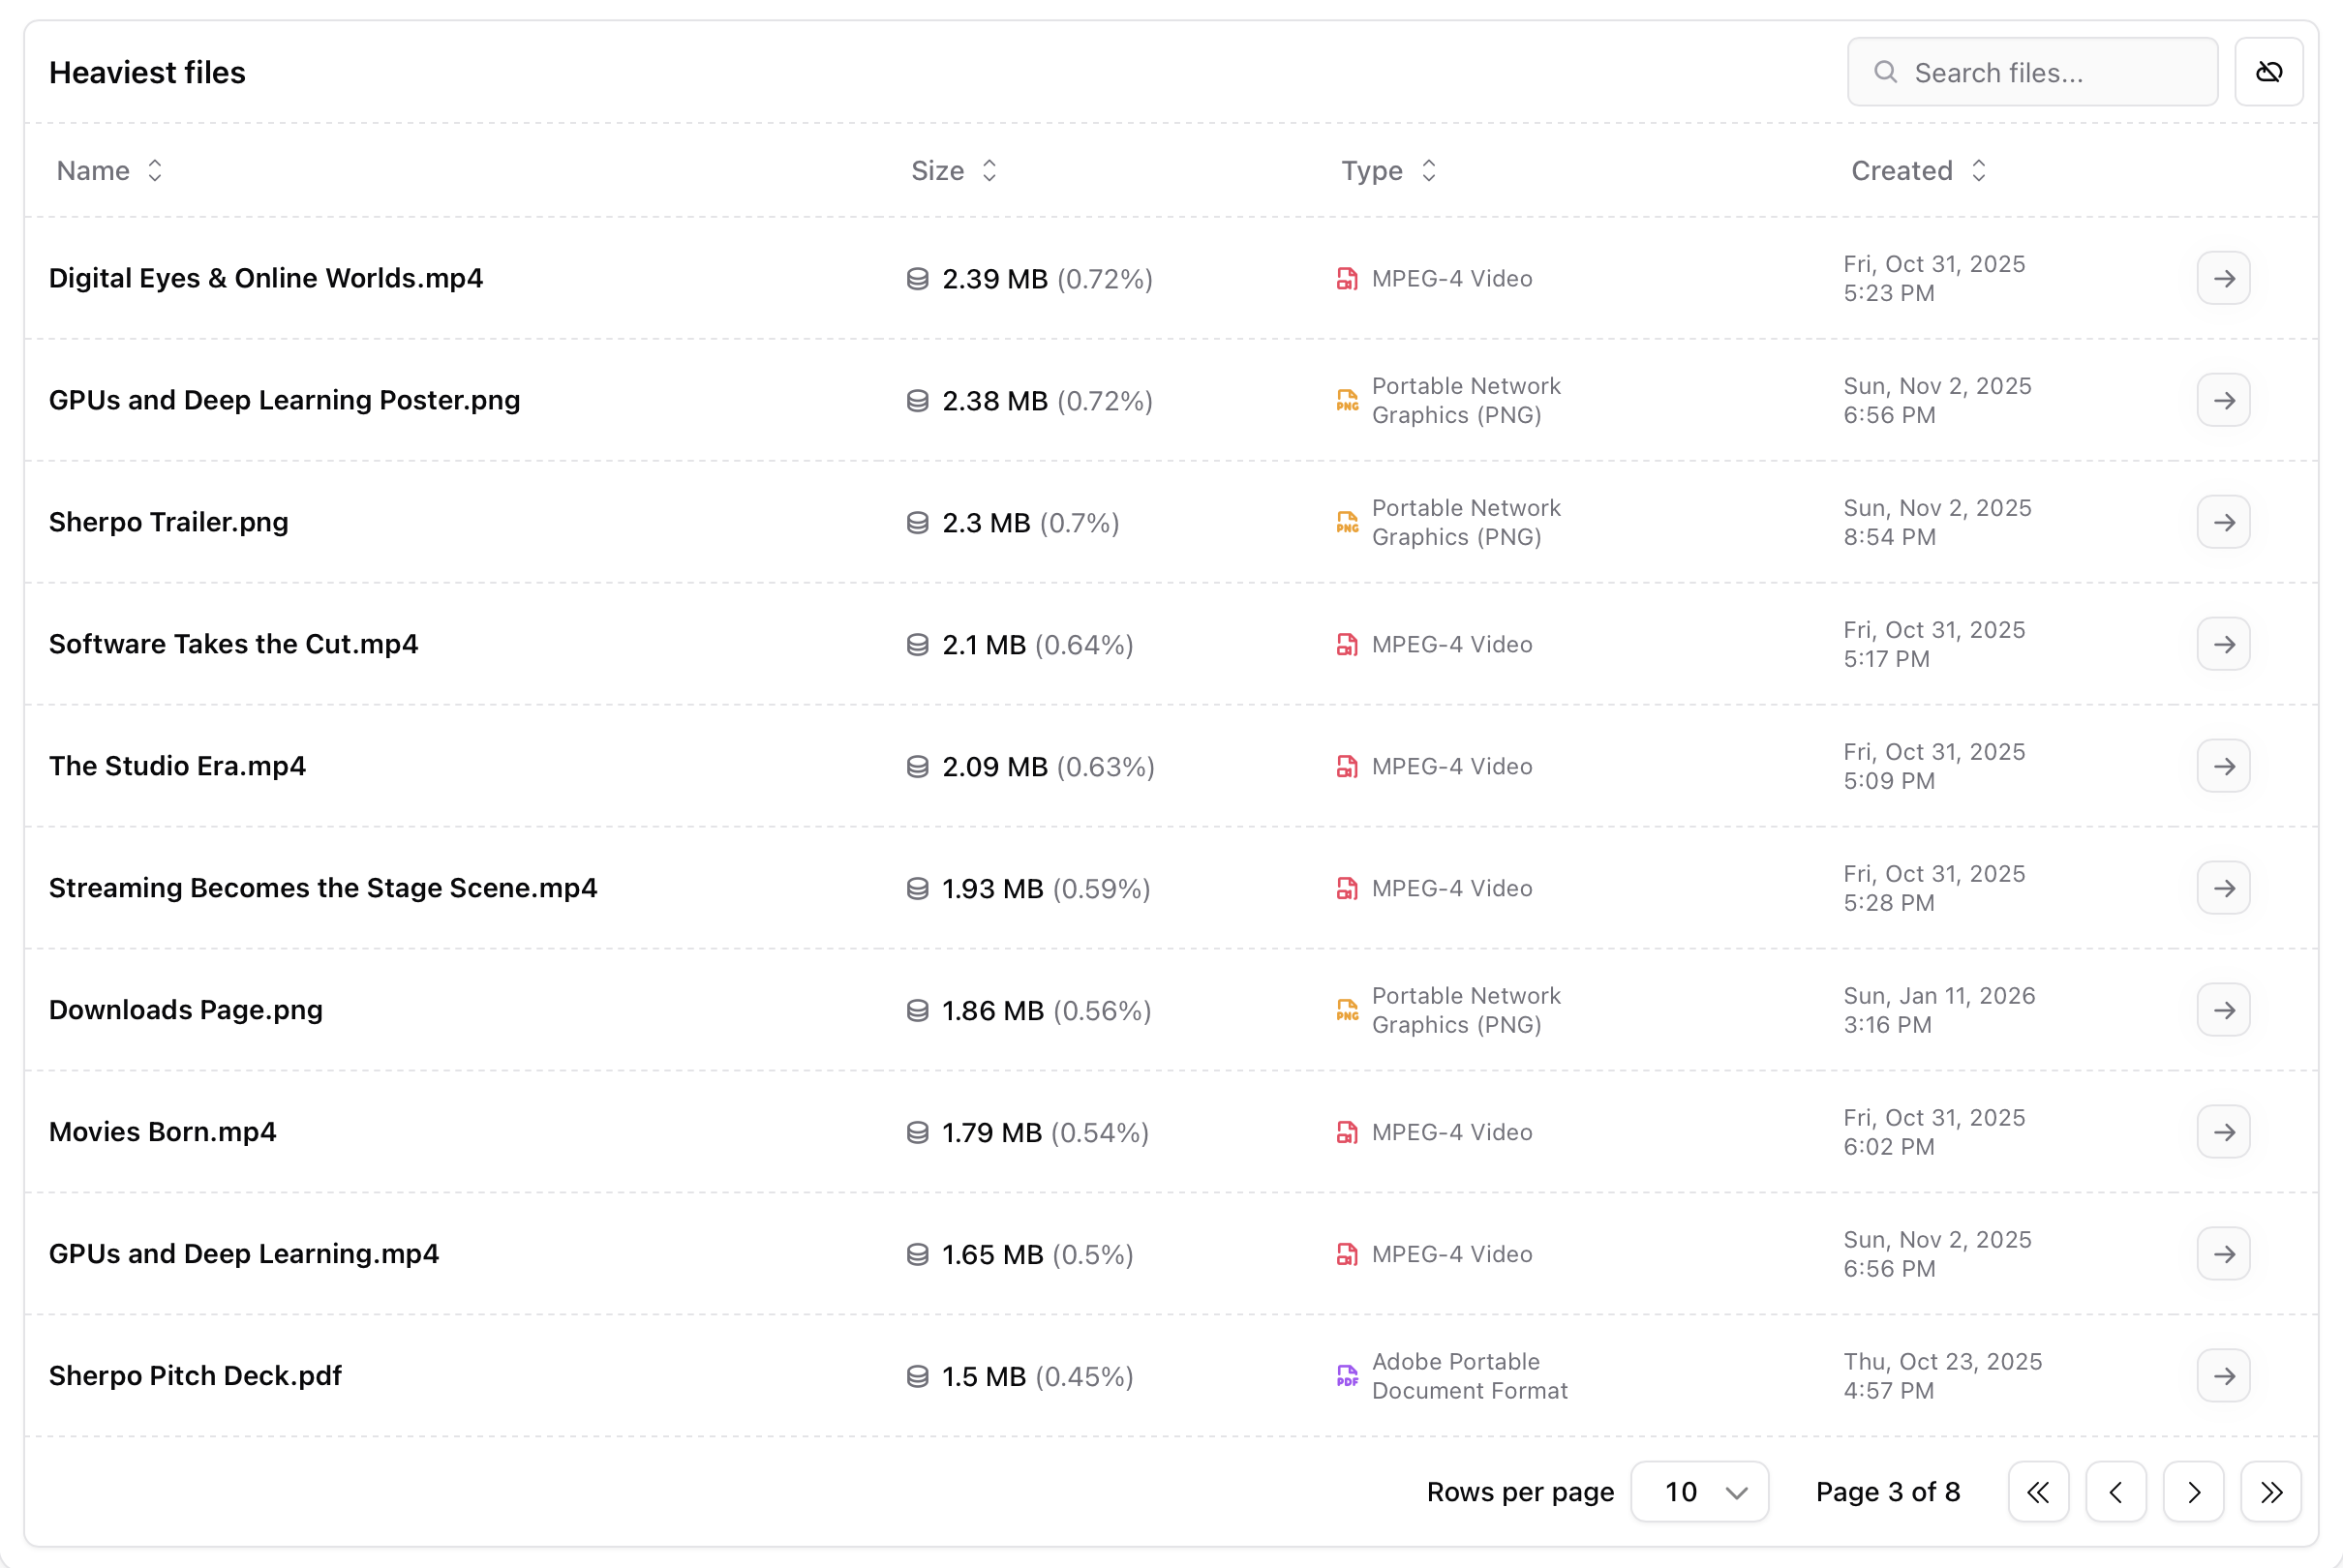Click the size database icon next to 2.39 MB

click(x=916, y=279)
